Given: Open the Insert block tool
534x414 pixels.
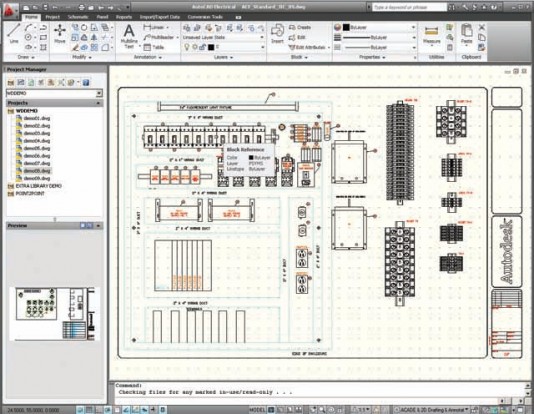Looking at the screenshot, I should tap(277, 34).
